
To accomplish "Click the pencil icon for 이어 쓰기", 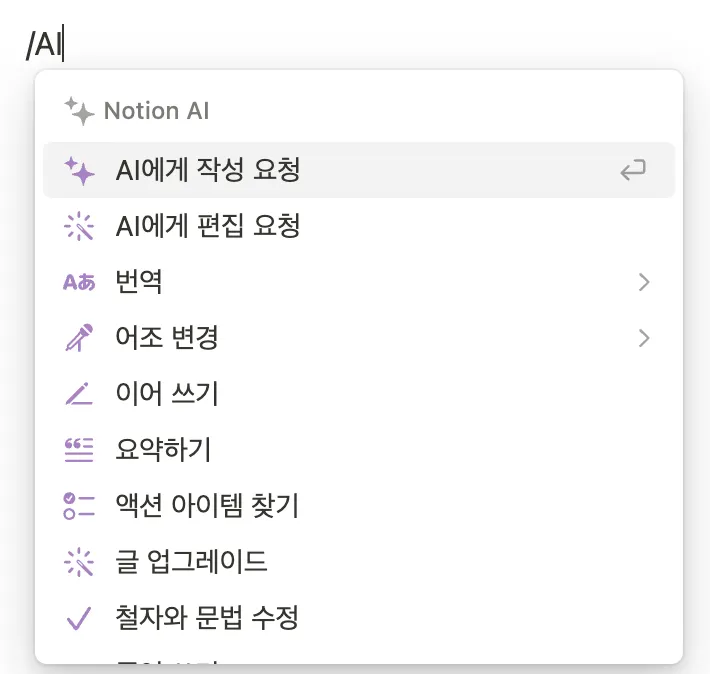I will [79, 395].
